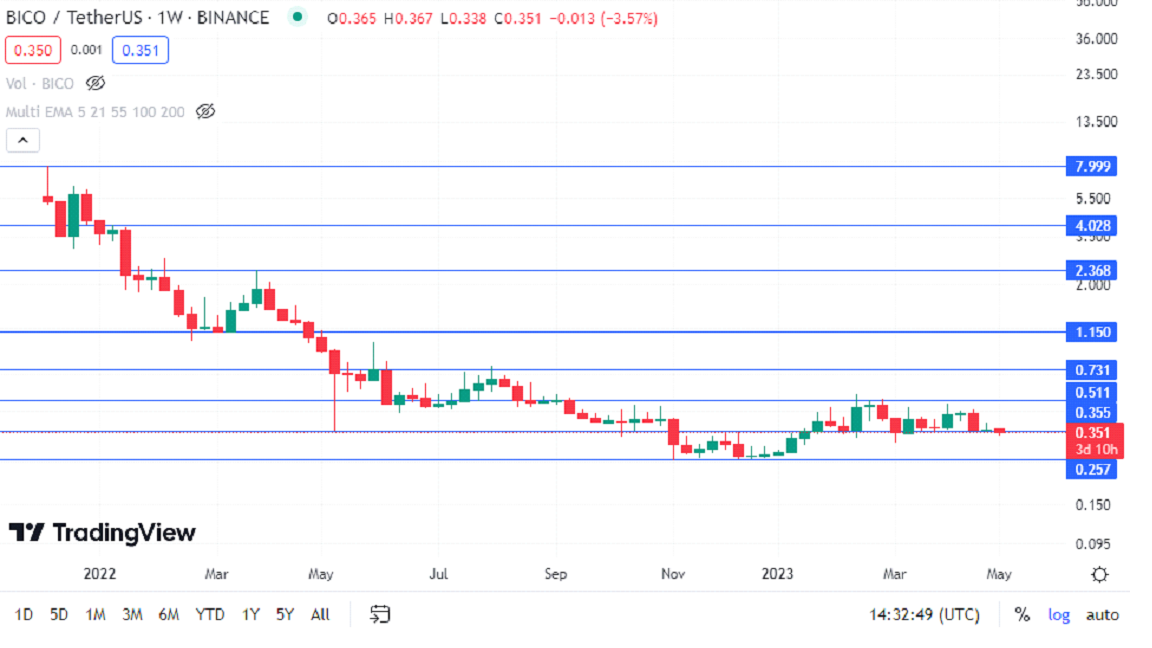Select the 7.999 horizontal line price label
Viewport: 1152px width, 648px height.
(x=1092, y=167)
